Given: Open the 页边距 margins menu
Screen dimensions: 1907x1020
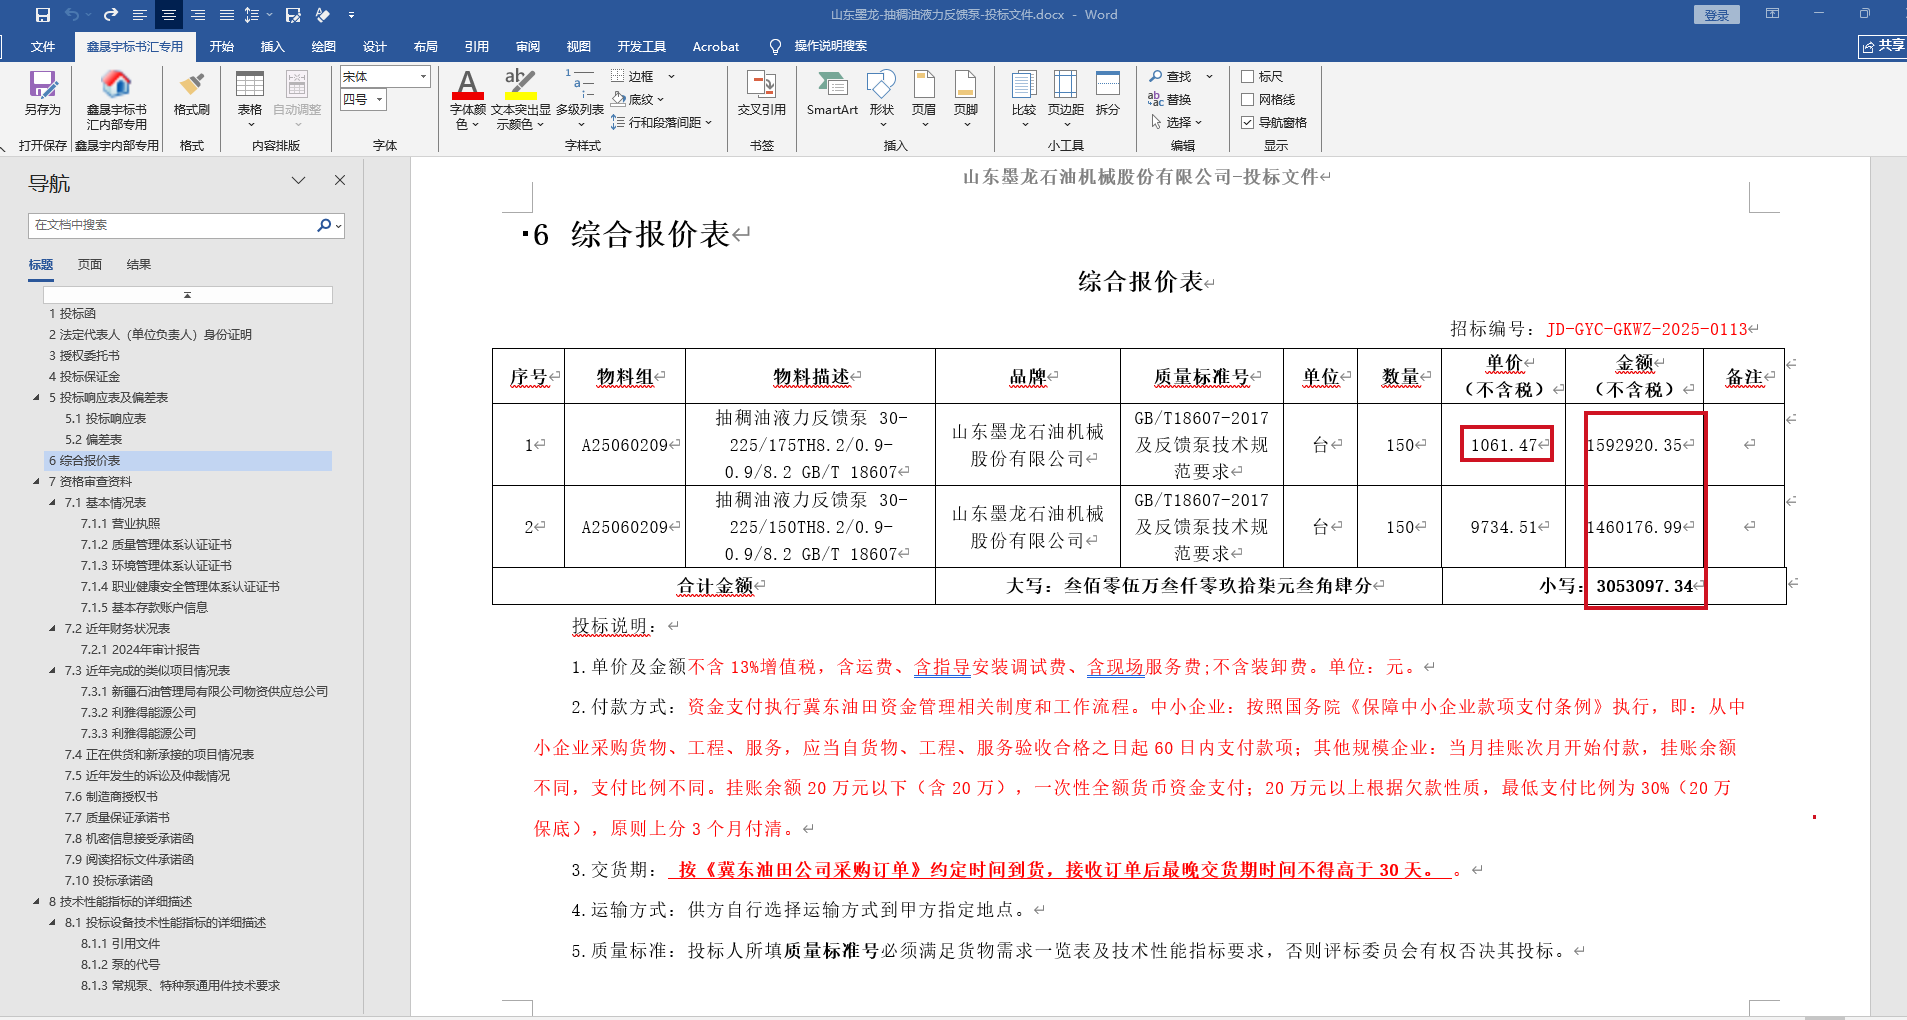Looking at the screenshot, I should click(x=1066, y=99).
